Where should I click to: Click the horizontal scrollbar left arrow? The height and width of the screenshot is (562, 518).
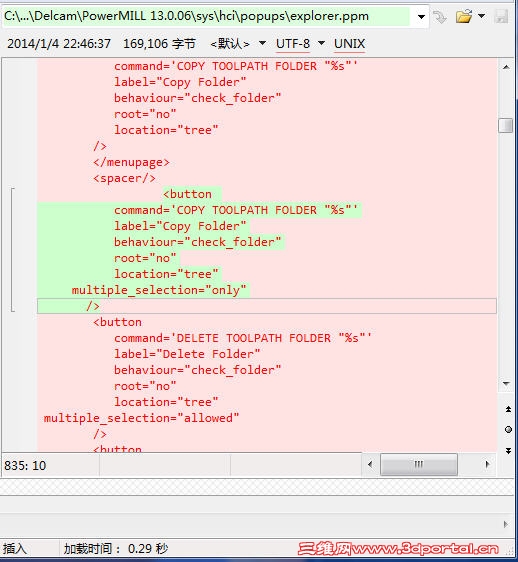(x=370, y=465)
